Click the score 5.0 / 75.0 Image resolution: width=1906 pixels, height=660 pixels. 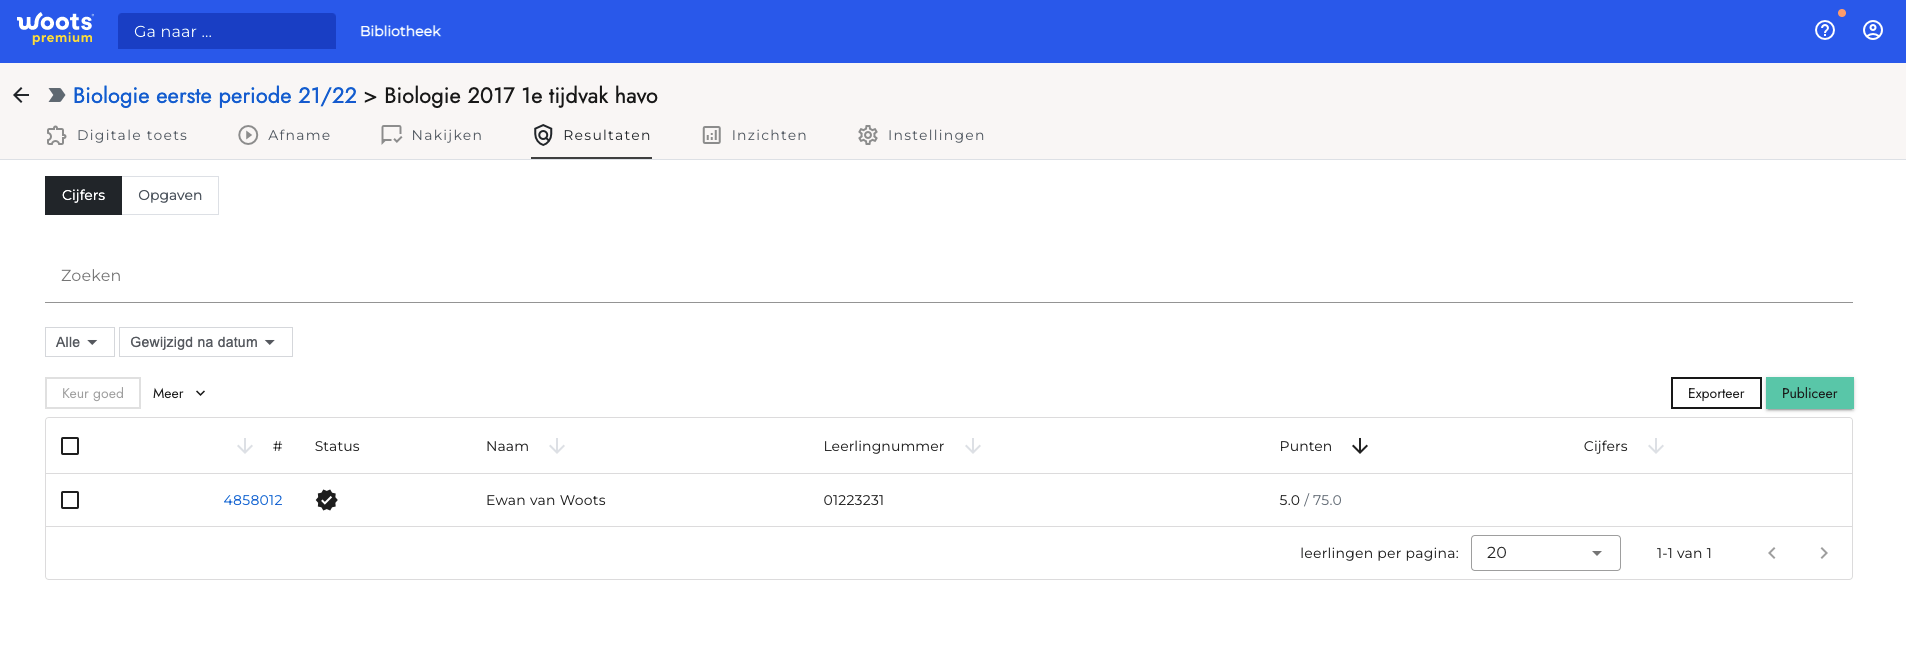[x=1310, y=500]
